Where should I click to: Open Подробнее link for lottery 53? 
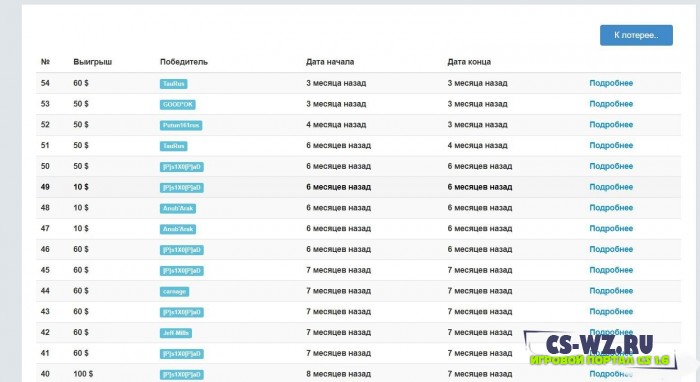pos(611,104)
